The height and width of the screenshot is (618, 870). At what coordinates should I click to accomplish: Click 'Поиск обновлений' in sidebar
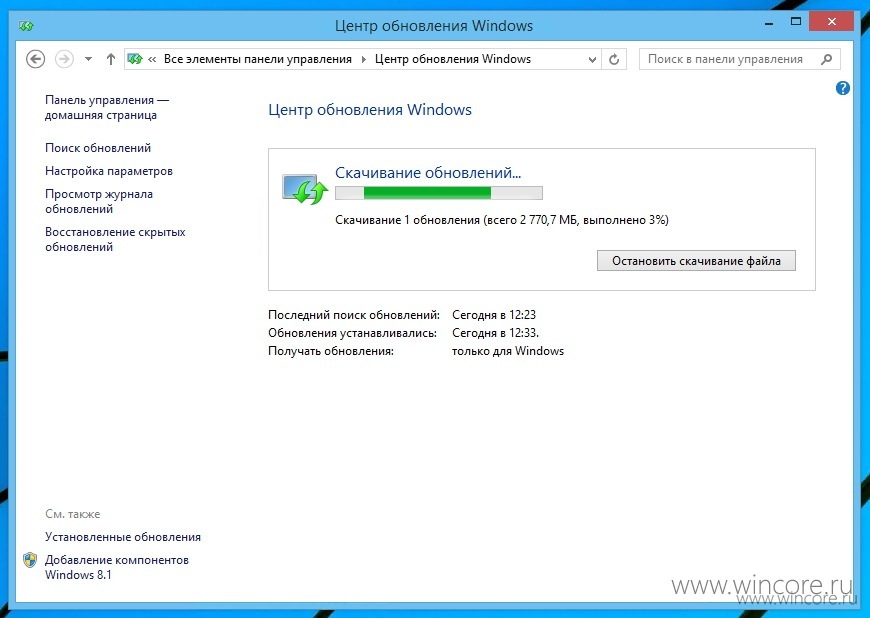click(98, 148)
